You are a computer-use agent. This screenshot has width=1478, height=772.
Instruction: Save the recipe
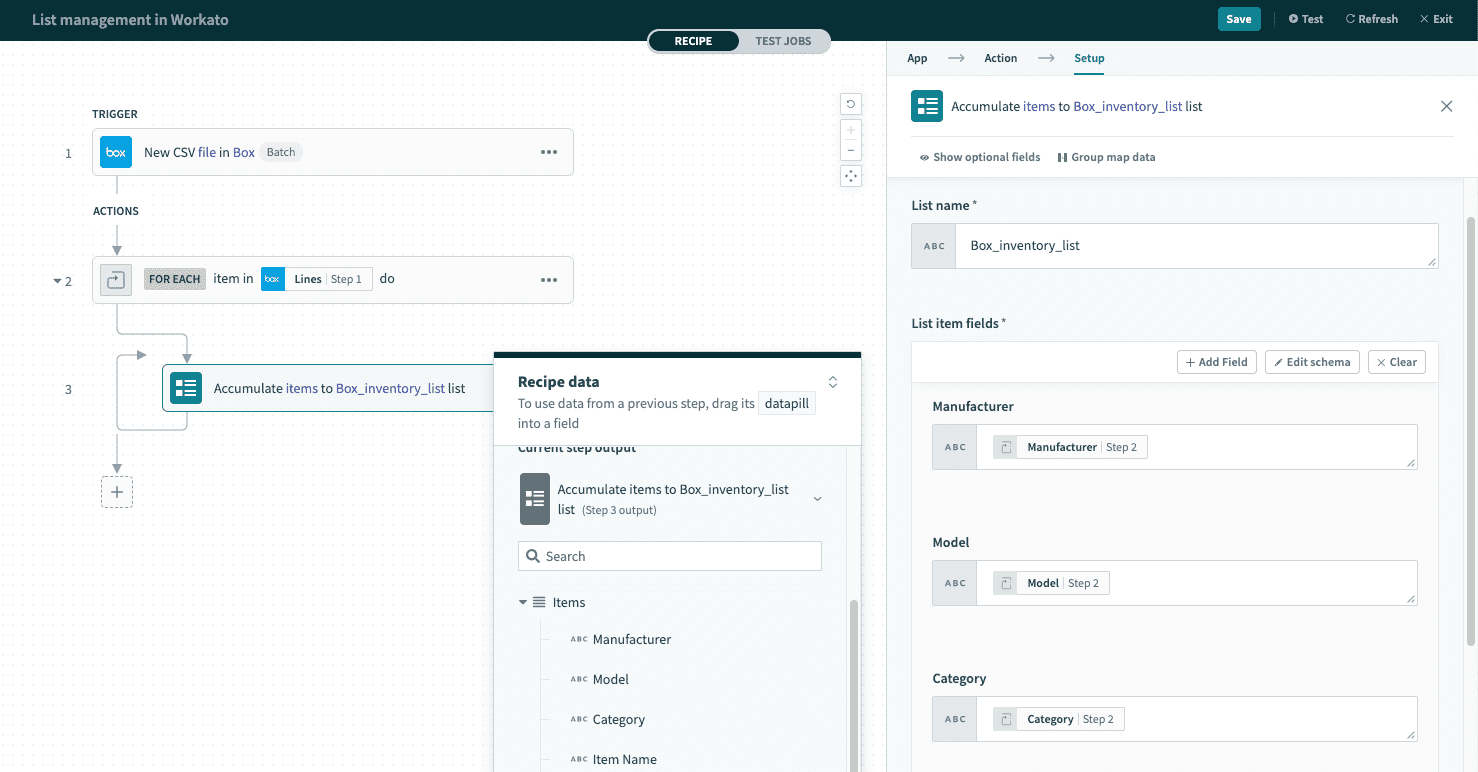click(x=1239, y=19)
